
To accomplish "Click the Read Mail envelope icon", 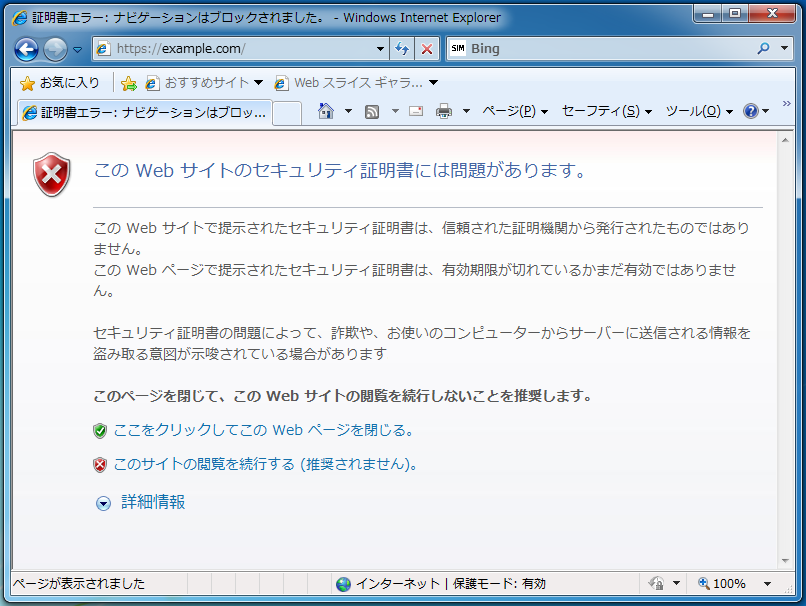I will coord(416,111).
